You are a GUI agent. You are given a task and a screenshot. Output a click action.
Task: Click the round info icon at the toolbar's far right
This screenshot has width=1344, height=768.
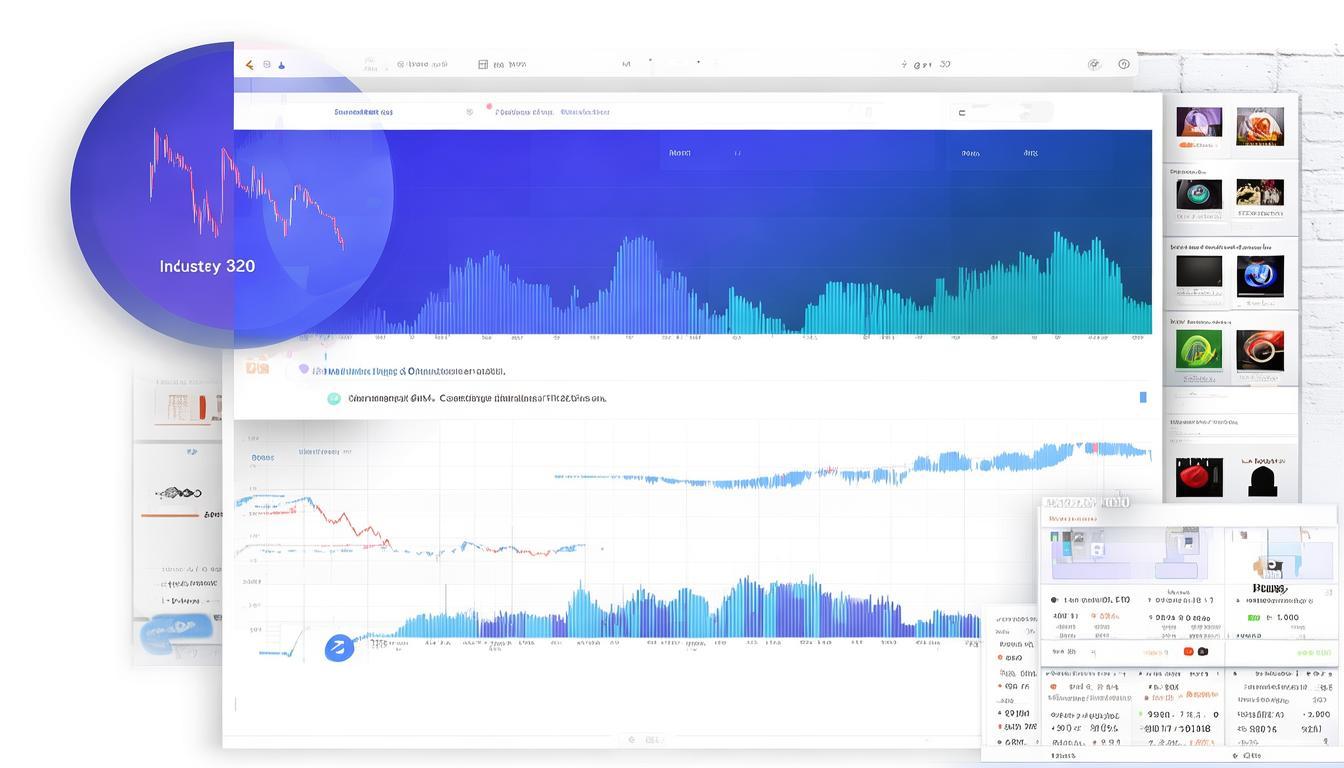tap(1124, 64)
